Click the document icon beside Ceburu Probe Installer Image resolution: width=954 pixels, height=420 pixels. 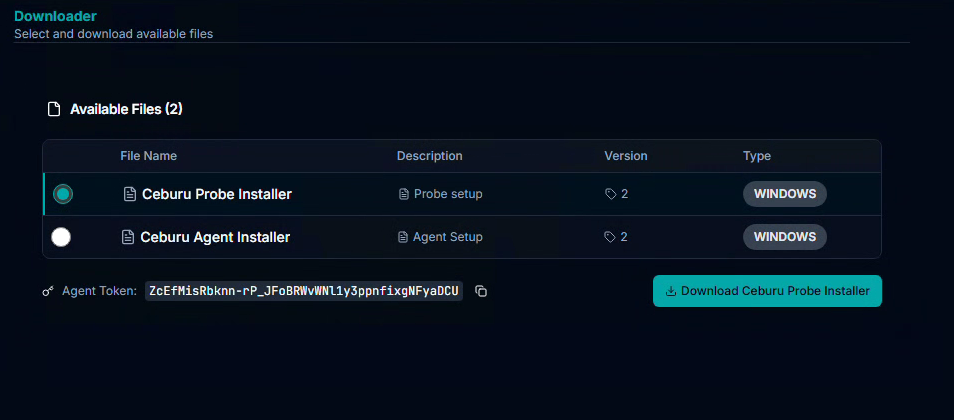129,194
